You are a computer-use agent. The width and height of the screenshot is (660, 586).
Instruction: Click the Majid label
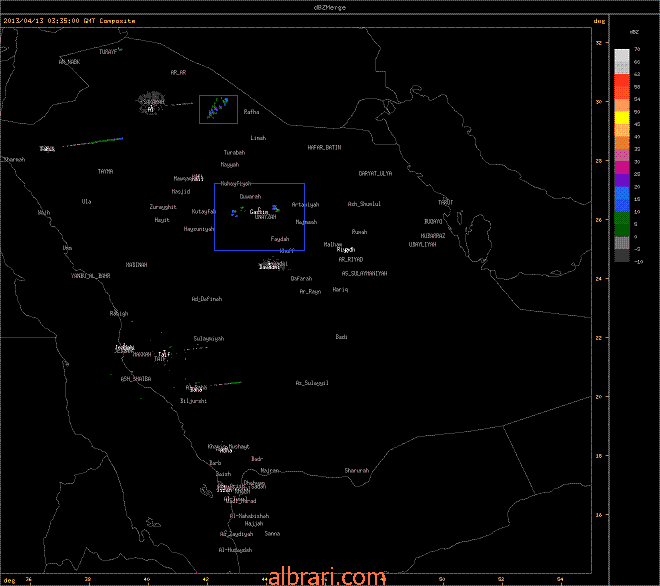tap(181, 192)
